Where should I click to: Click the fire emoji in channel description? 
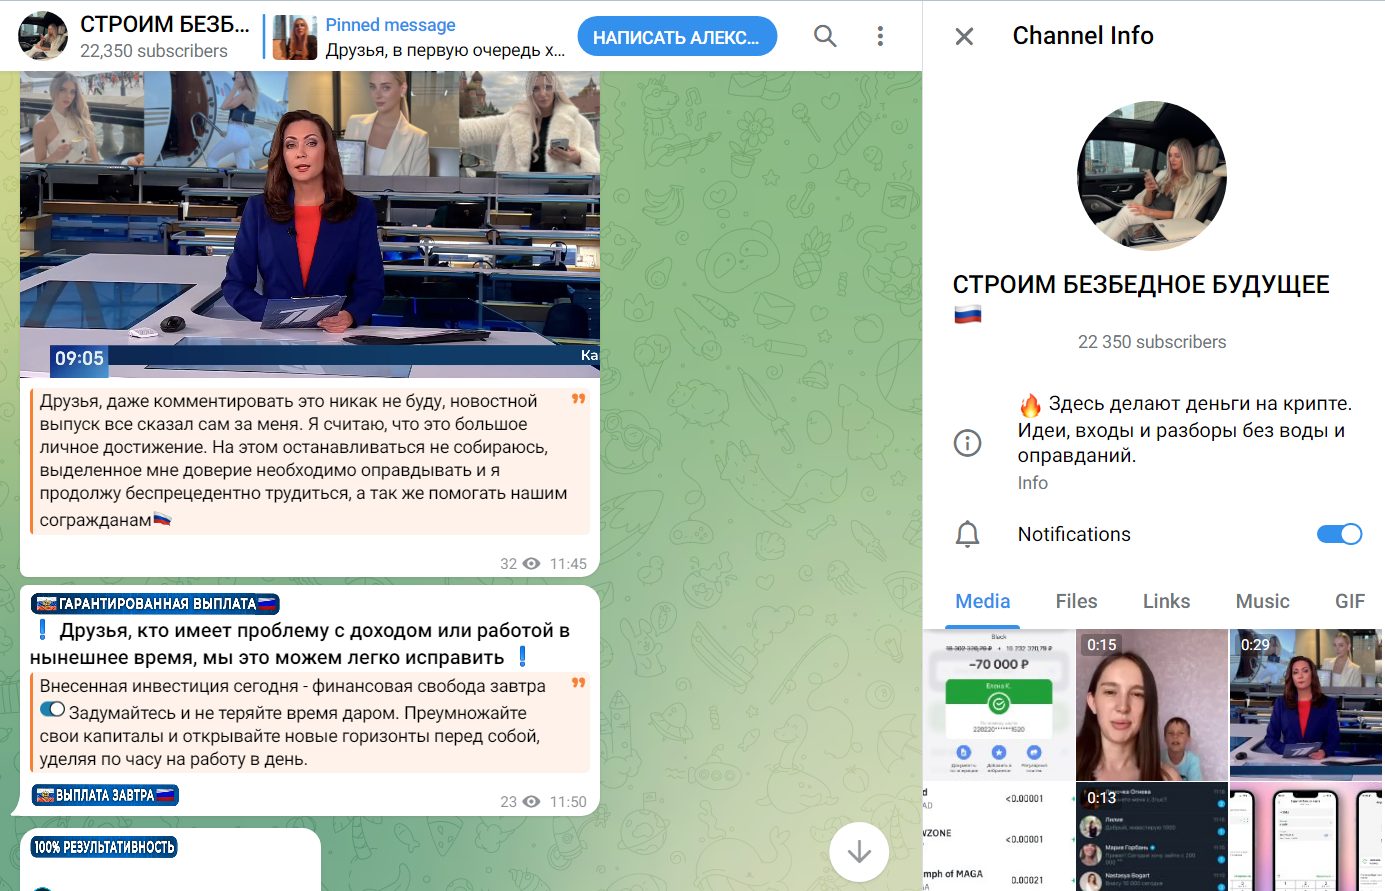[1030, 405]
